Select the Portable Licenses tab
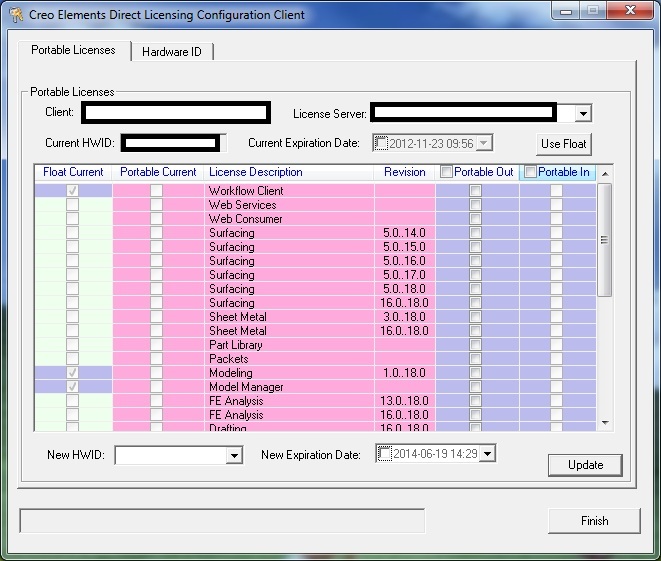The width and height of the screenshot is (661, 561). (x=73, y=50)
